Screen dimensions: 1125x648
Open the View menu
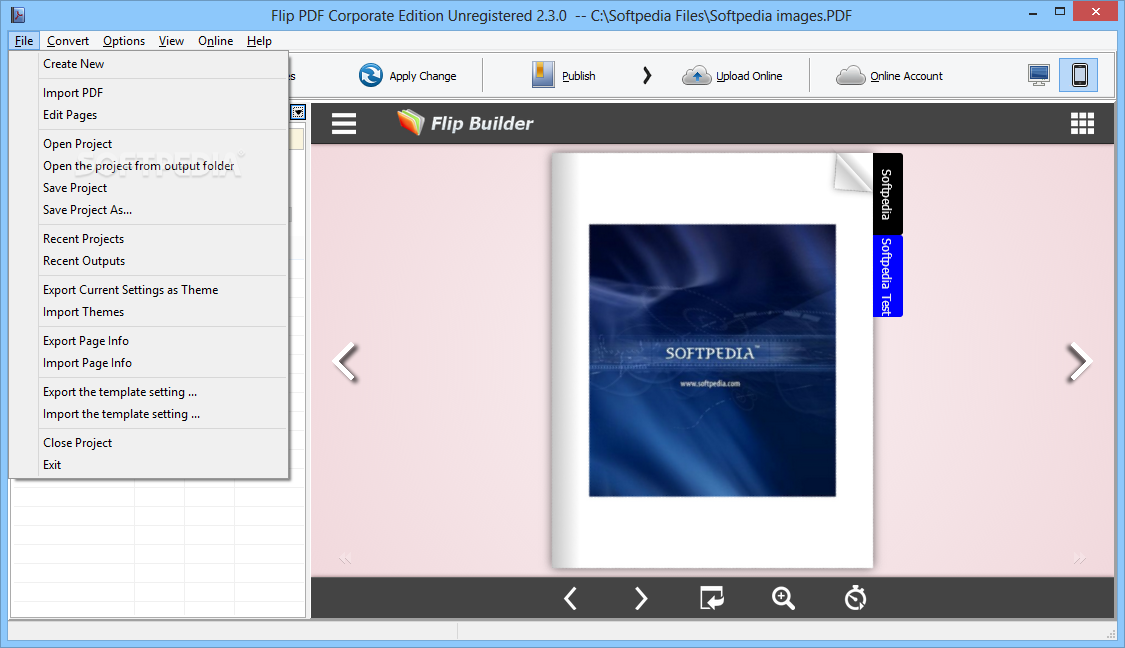coord(171,41)
